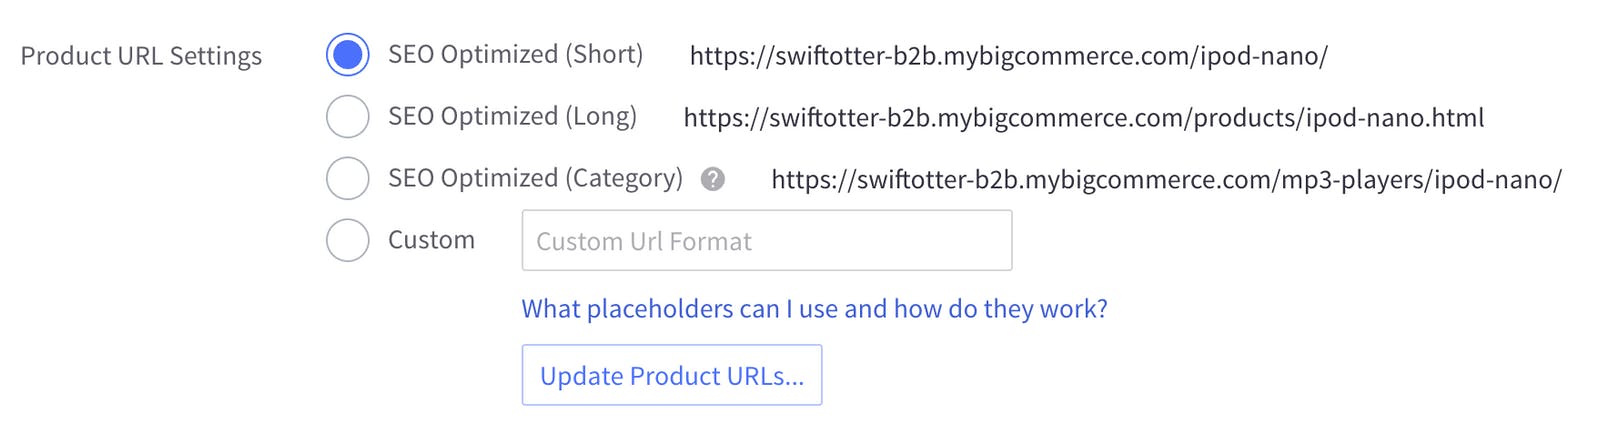Click the Custom label text
Screen dimensions: 1600x424
click(431, 240)
